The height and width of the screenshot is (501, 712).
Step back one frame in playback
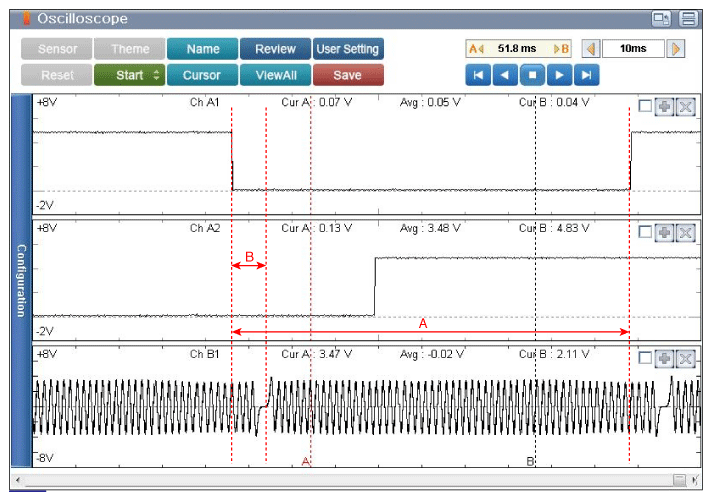(505, 75)
